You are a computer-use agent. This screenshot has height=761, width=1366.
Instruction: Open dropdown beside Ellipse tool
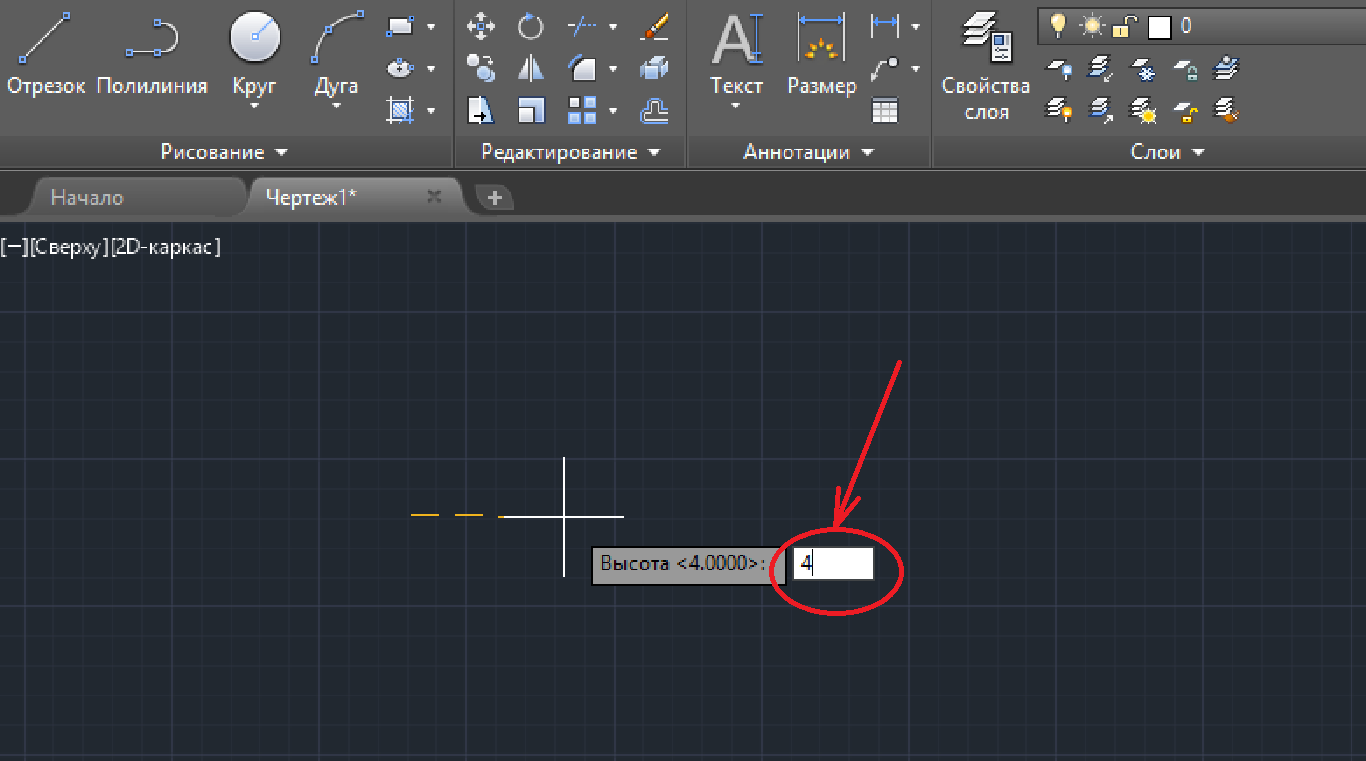430,68
